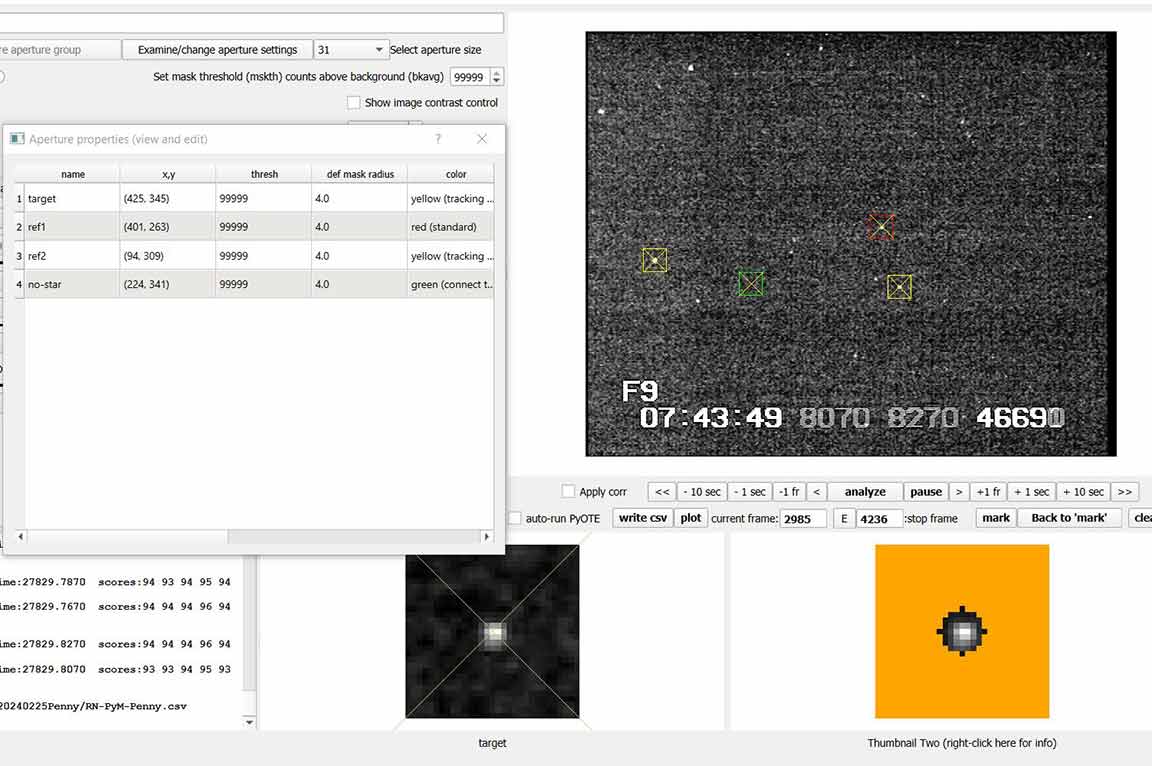This screenshot has width=1152, height=766.
Task: Click the '+ 10 sec' button
Action: click(x=1084, y=491)
